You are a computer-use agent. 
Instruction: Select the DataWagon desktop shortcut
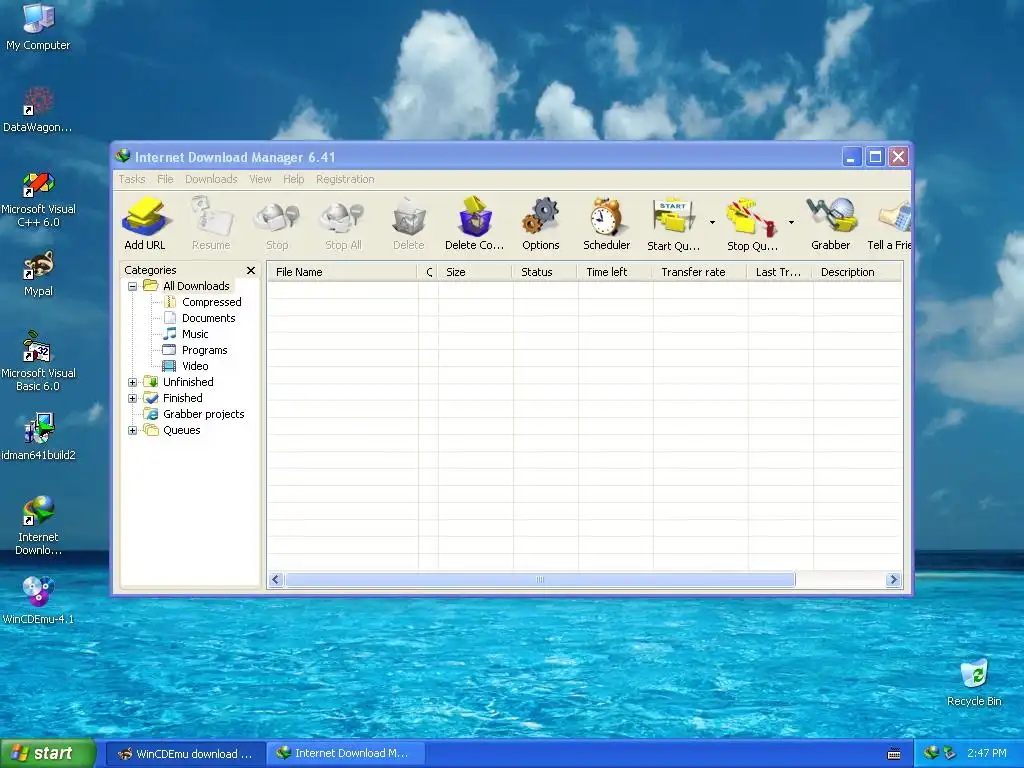[38, 109]
